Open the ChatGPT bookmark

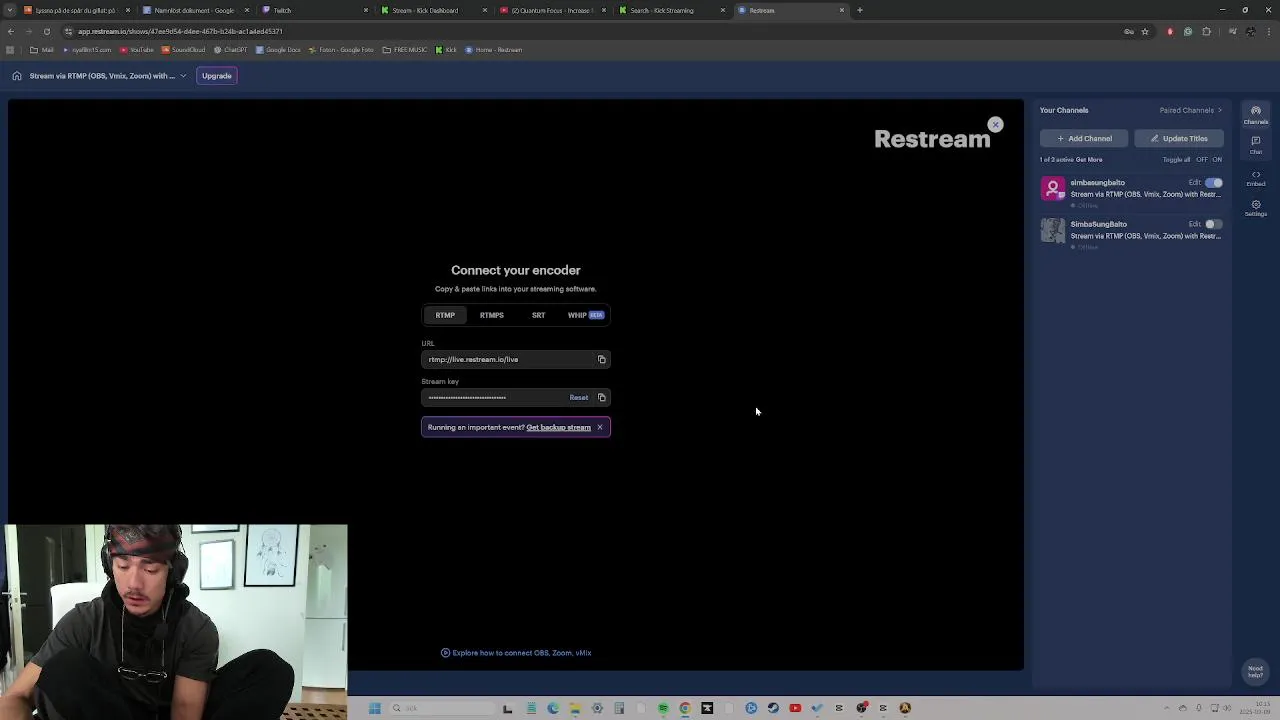pyautogui.click(x=230, y=50)
